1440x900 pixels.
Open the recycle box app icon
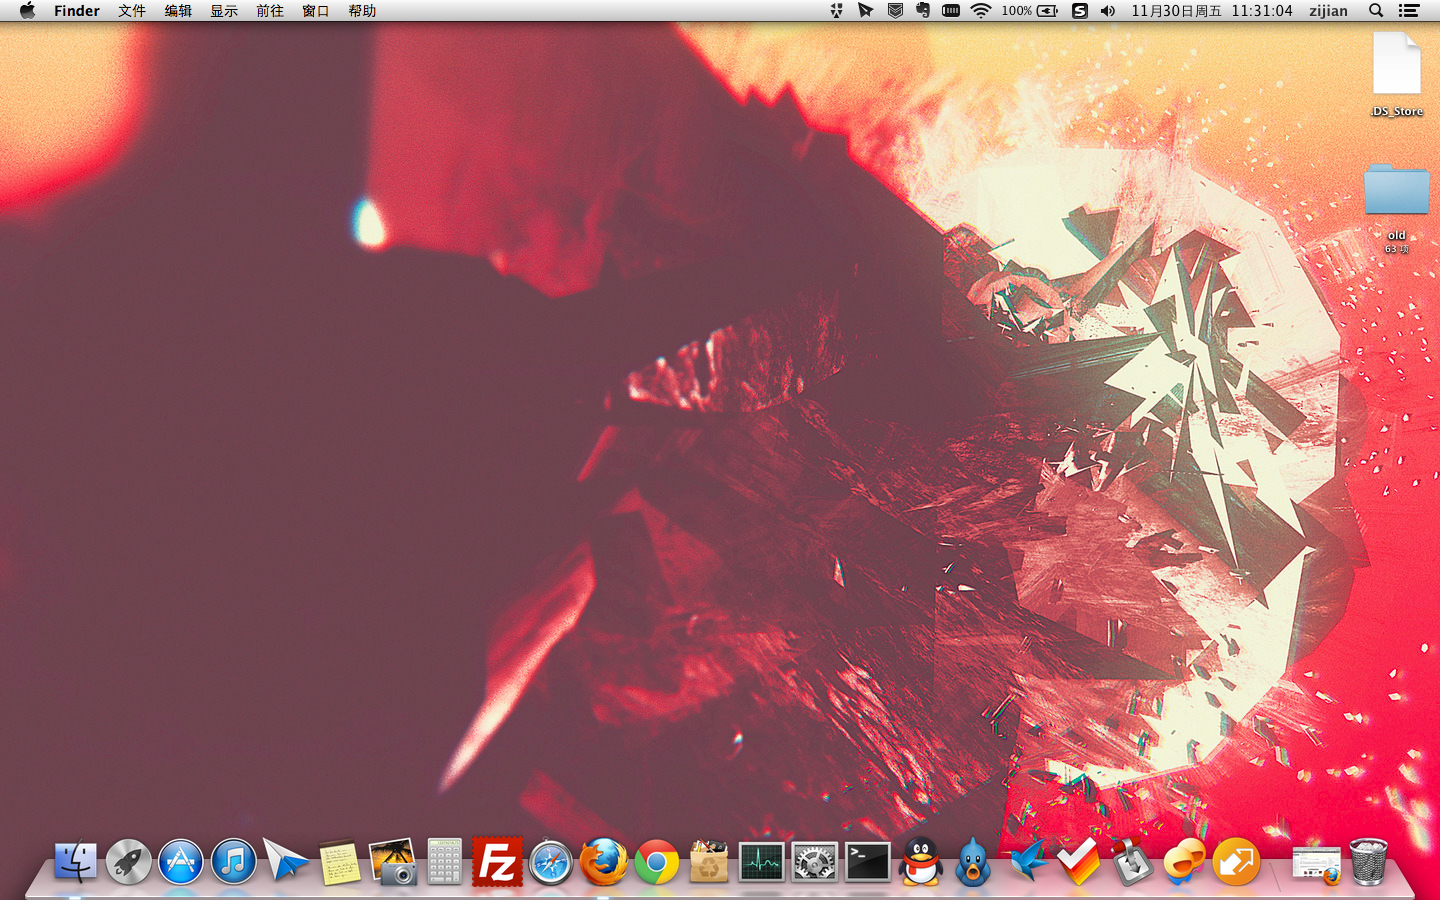(709, 861)
